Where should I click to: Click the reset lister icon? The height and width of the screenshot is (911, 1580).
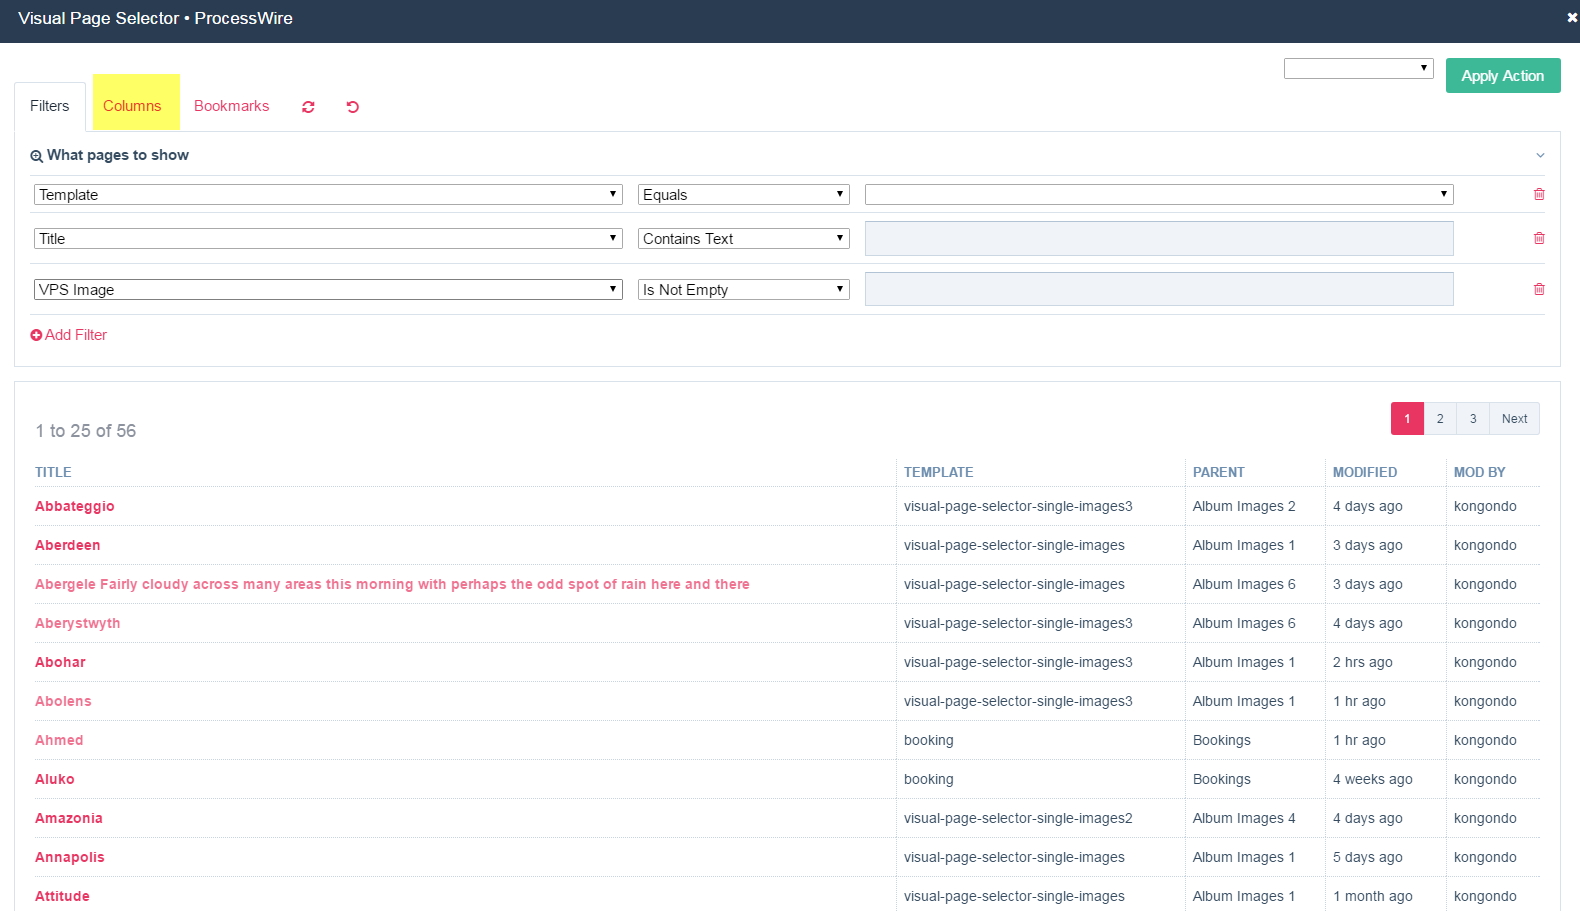[353, 107]
